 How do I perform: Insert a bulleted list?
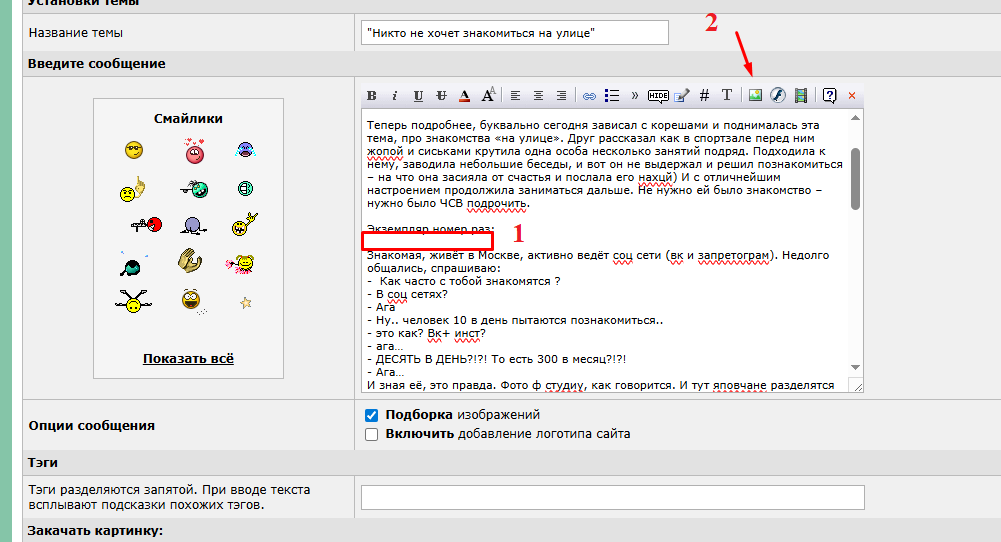pyautogui.click(x=612, y=96)
